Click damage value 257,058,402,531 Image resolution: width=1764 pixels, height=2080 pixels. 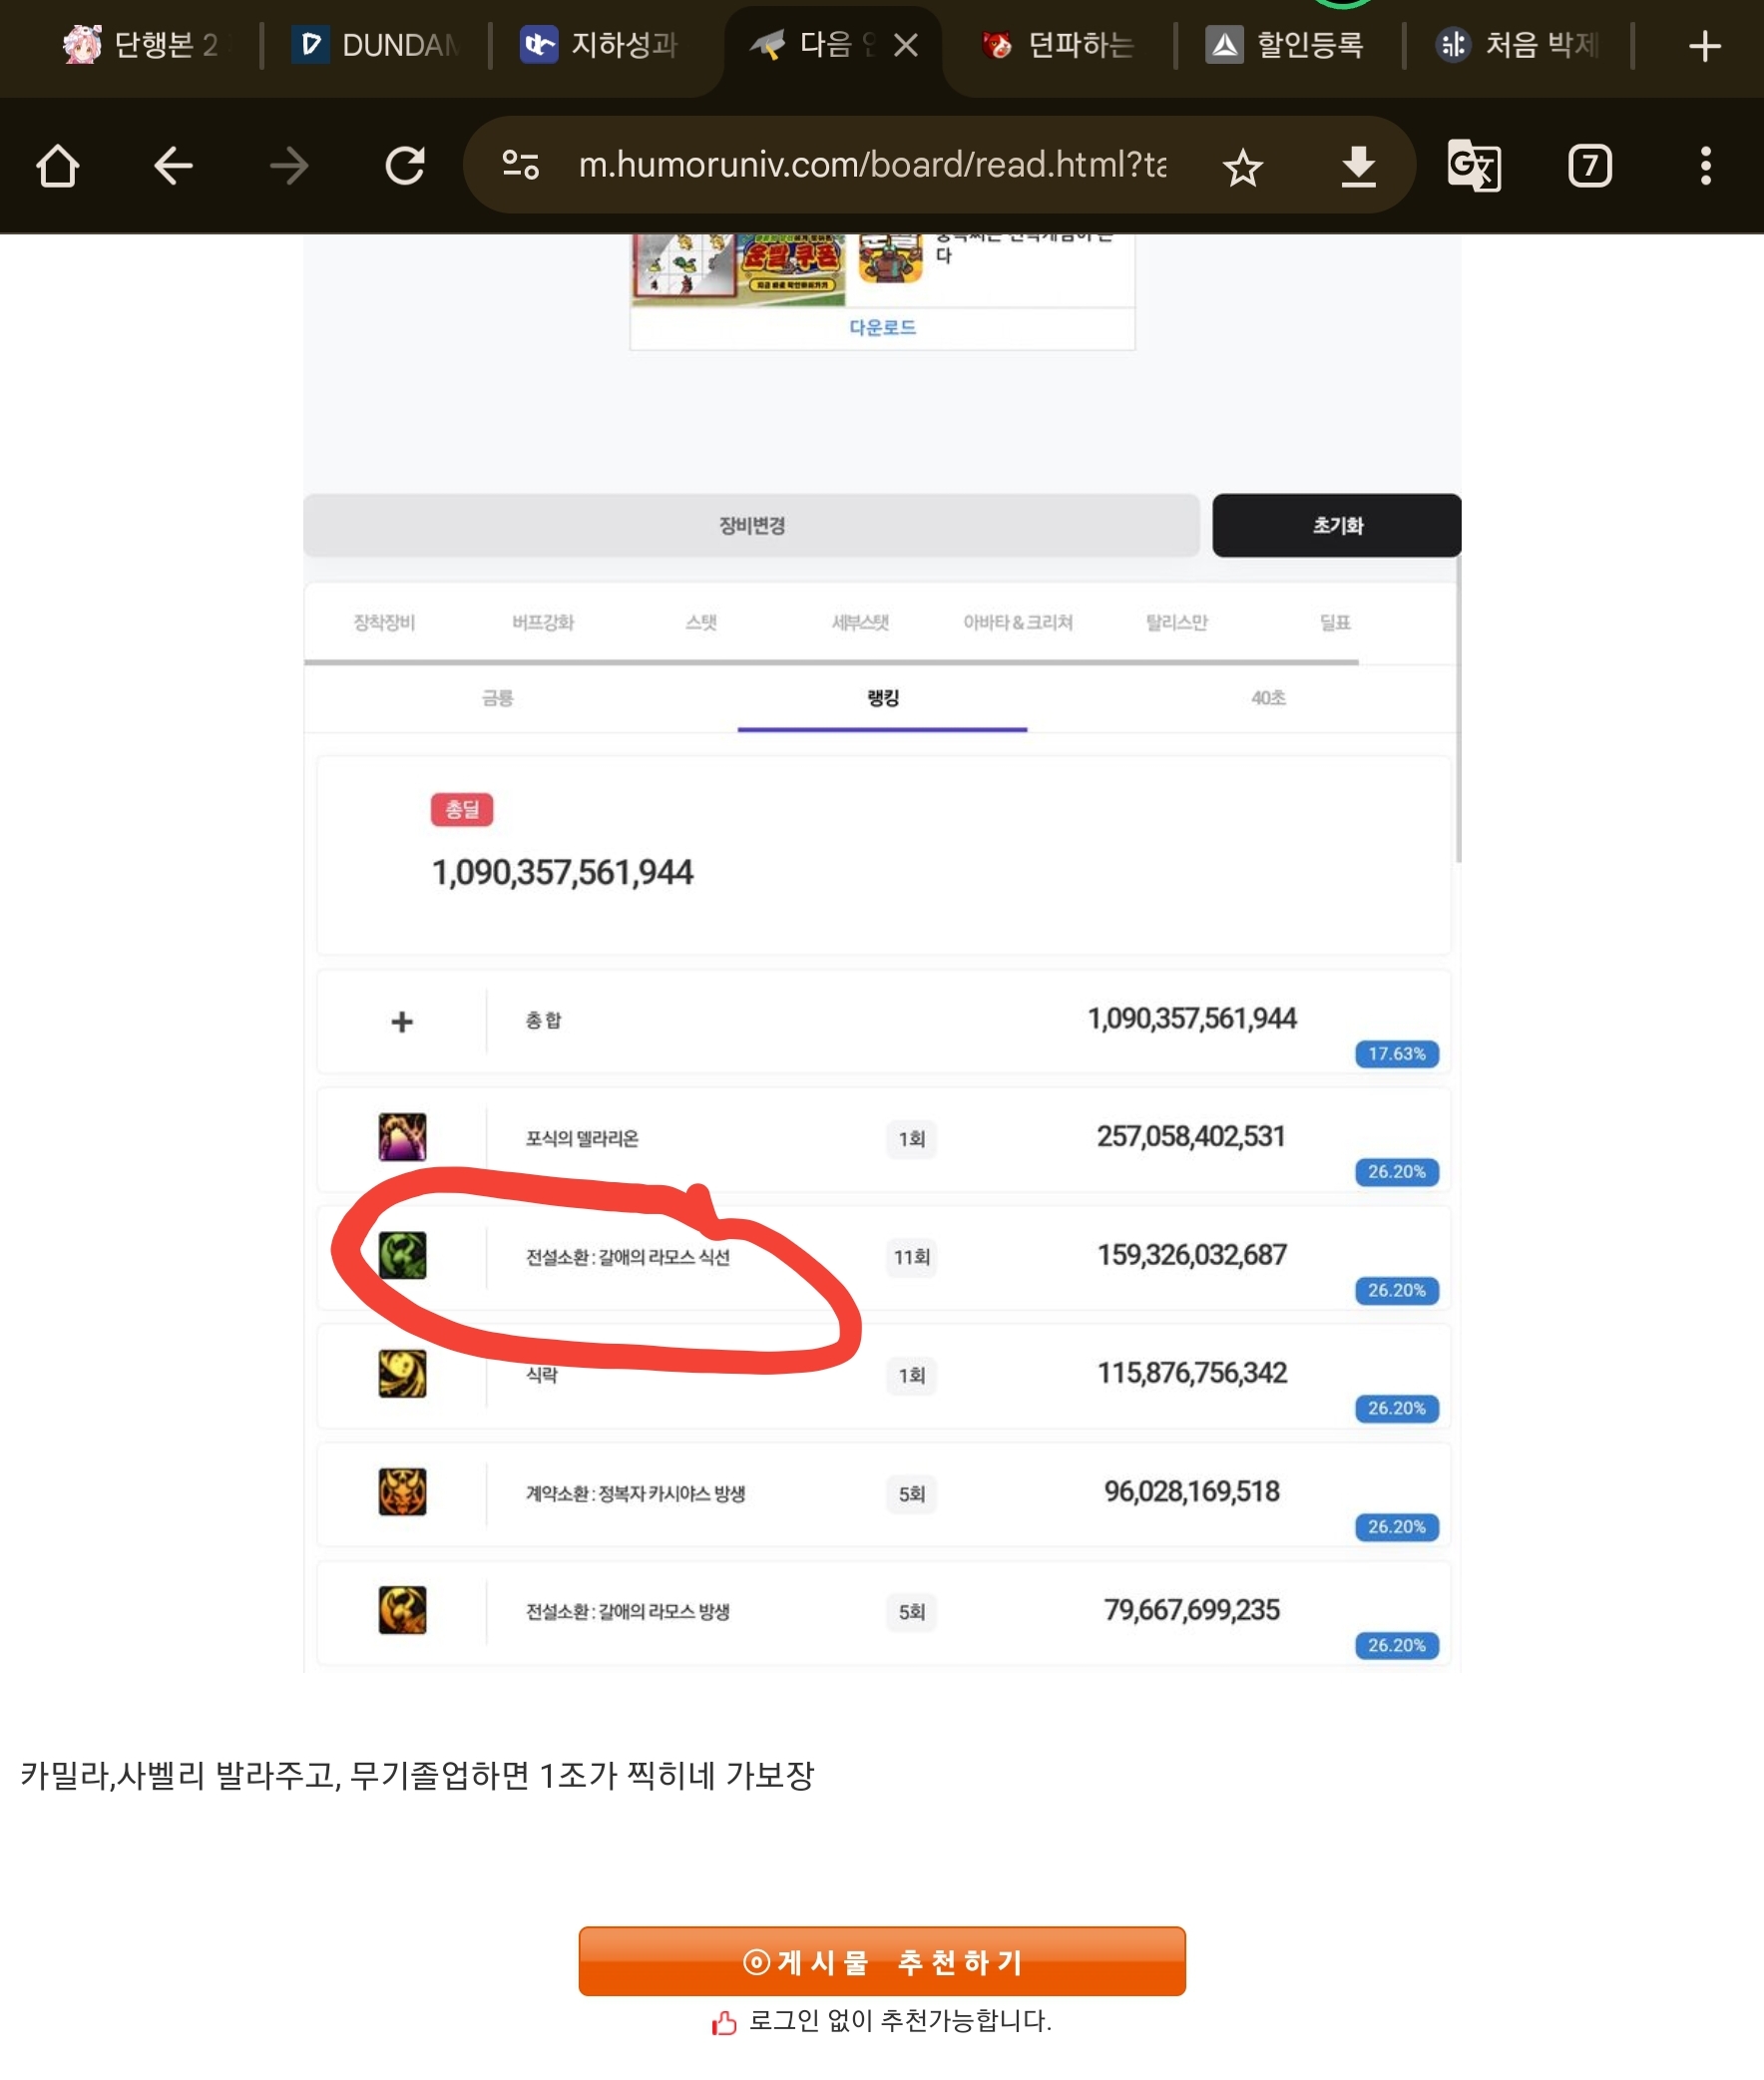coord(1191,1136)
